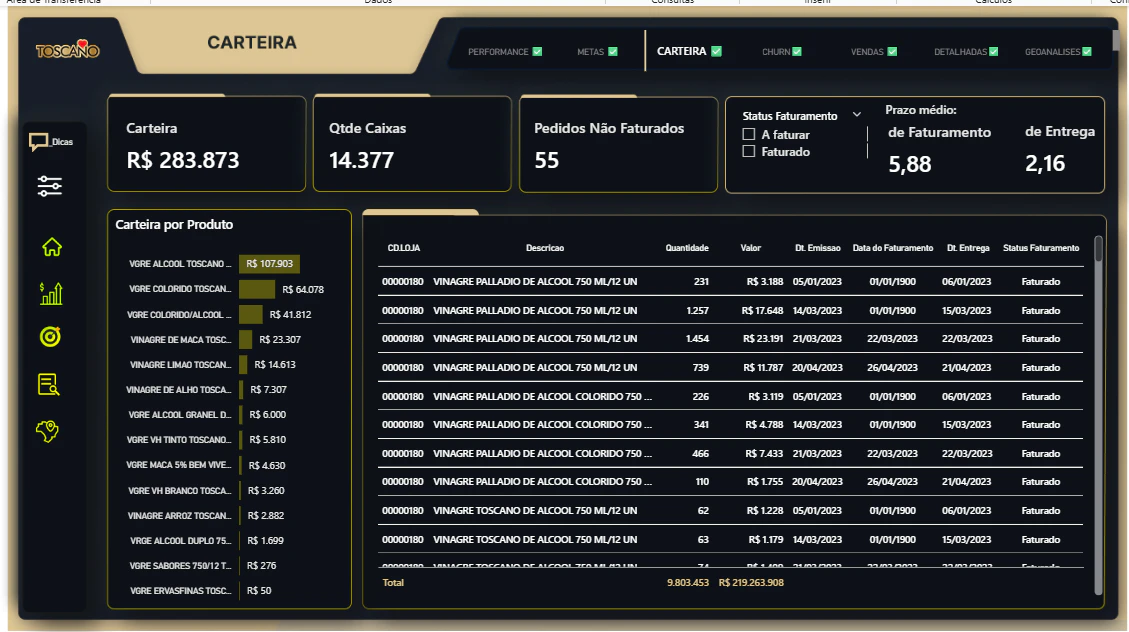Switch to the PERFORMANCE tab
1129x632 pixels.
click(x=498, y=52)
